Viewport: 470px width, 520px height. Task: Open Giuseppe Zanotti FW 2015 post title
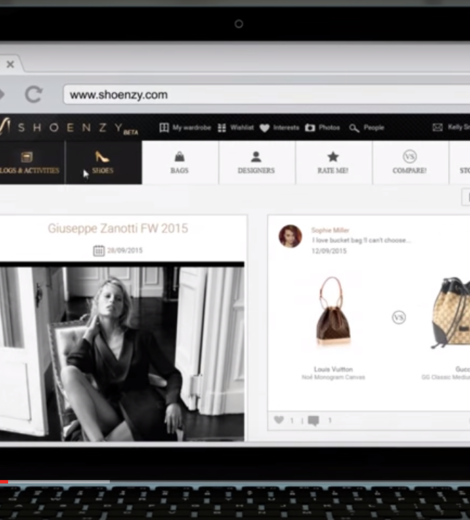point(118,229)
